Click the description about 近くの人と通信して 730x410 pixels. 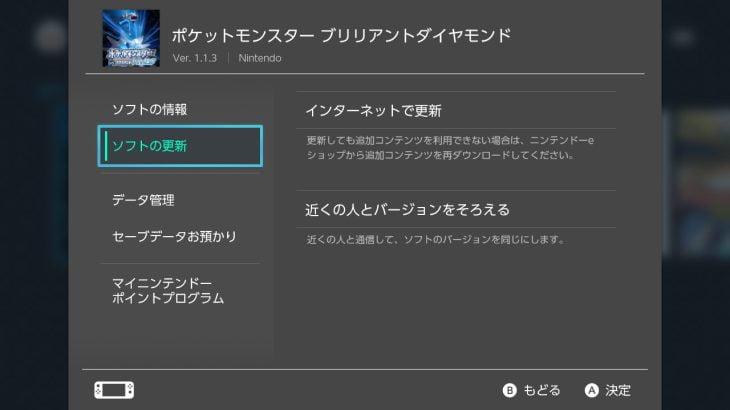click(436, 240)
